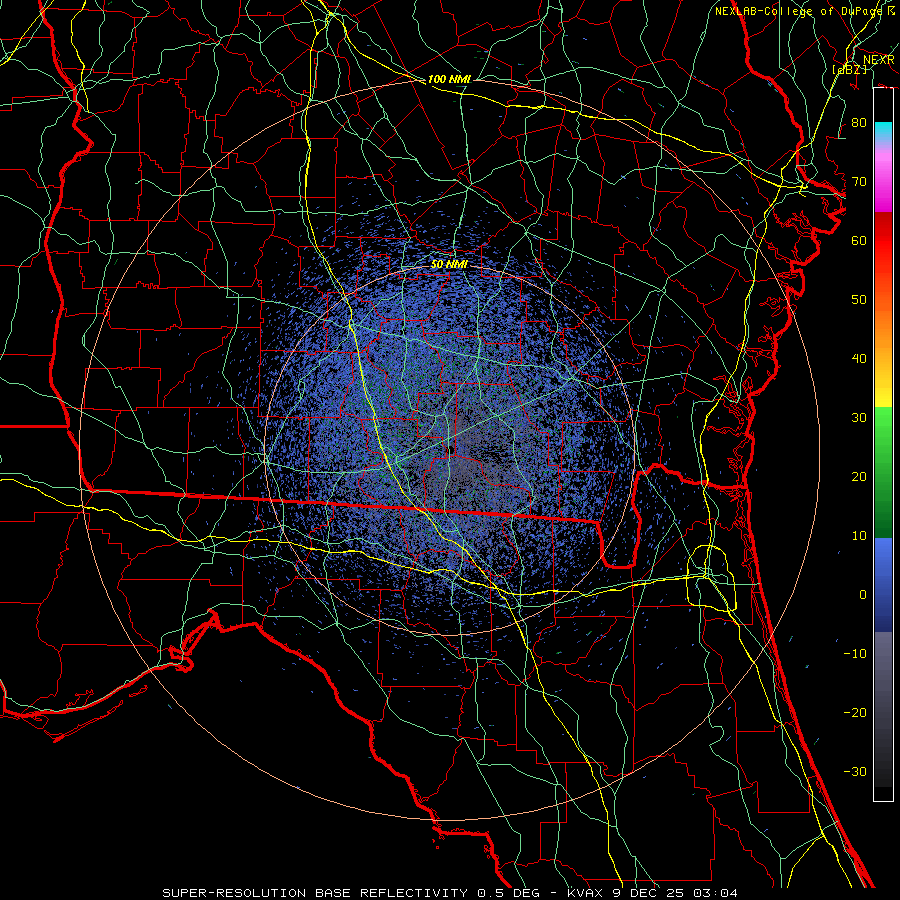Viewport: 900px width, 900px height.
Task: Select the 10 value on dBZ scale
Action: [x=859, y=536]
